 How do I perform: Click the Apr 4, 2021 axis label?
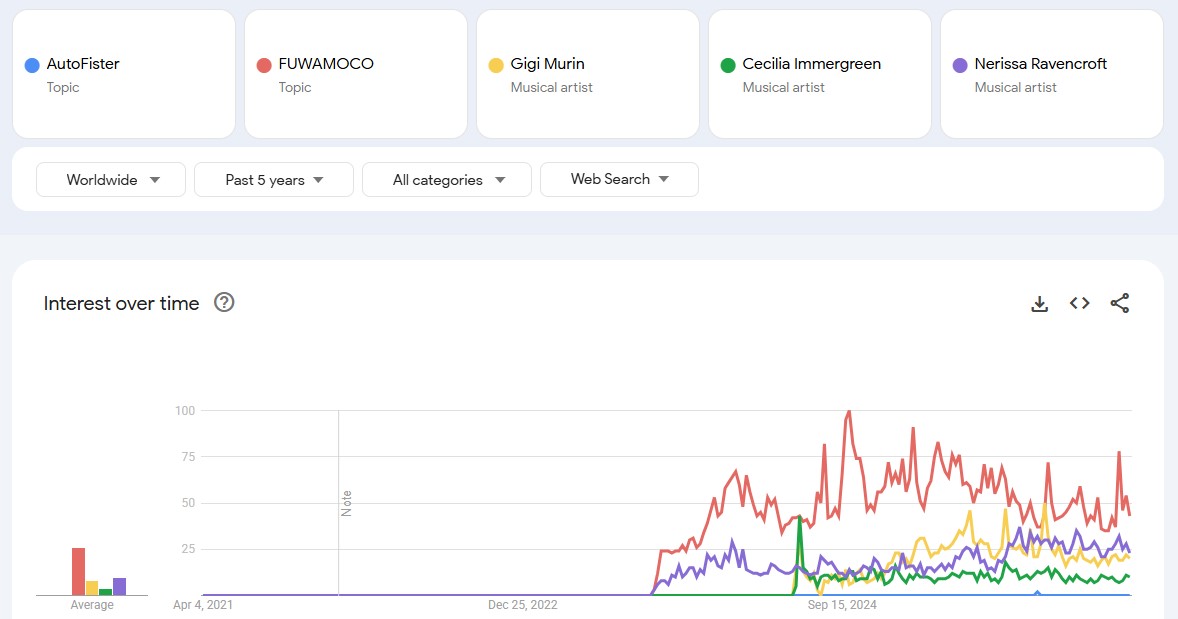click(203, 605)
